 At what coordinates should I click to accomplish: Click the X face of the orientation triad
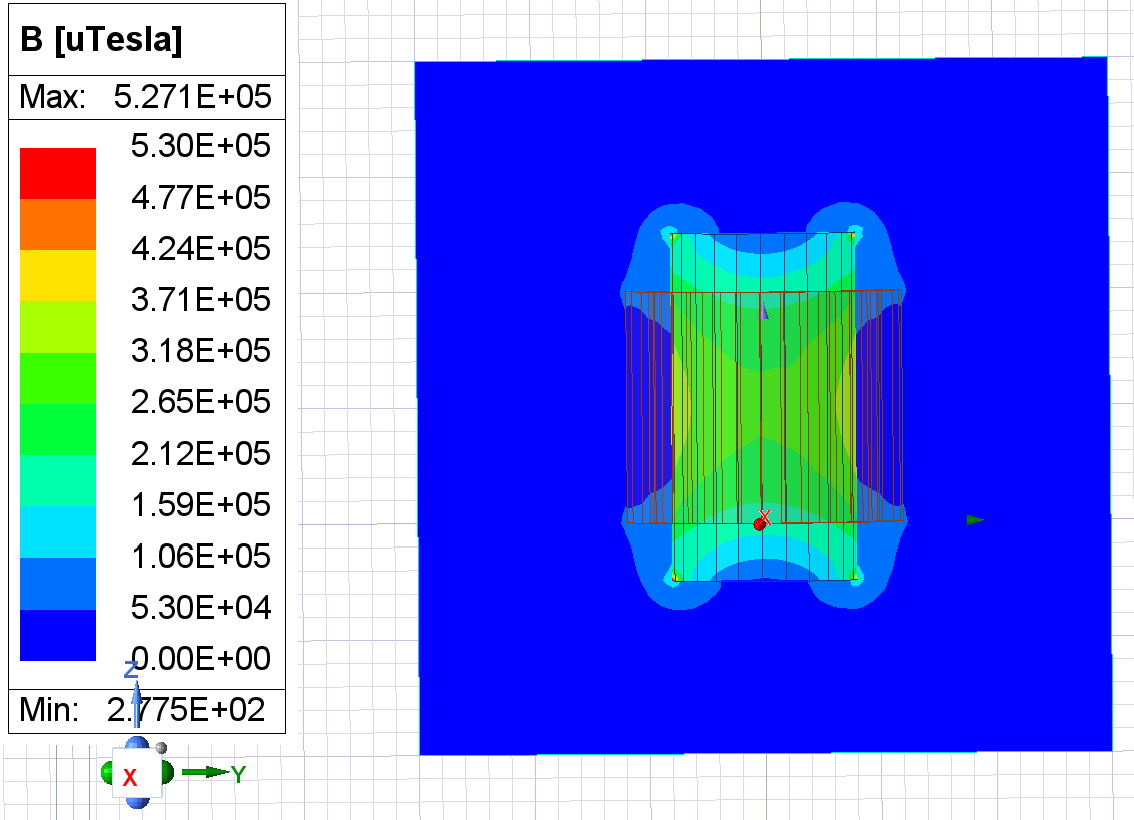[x=131, y=777]
